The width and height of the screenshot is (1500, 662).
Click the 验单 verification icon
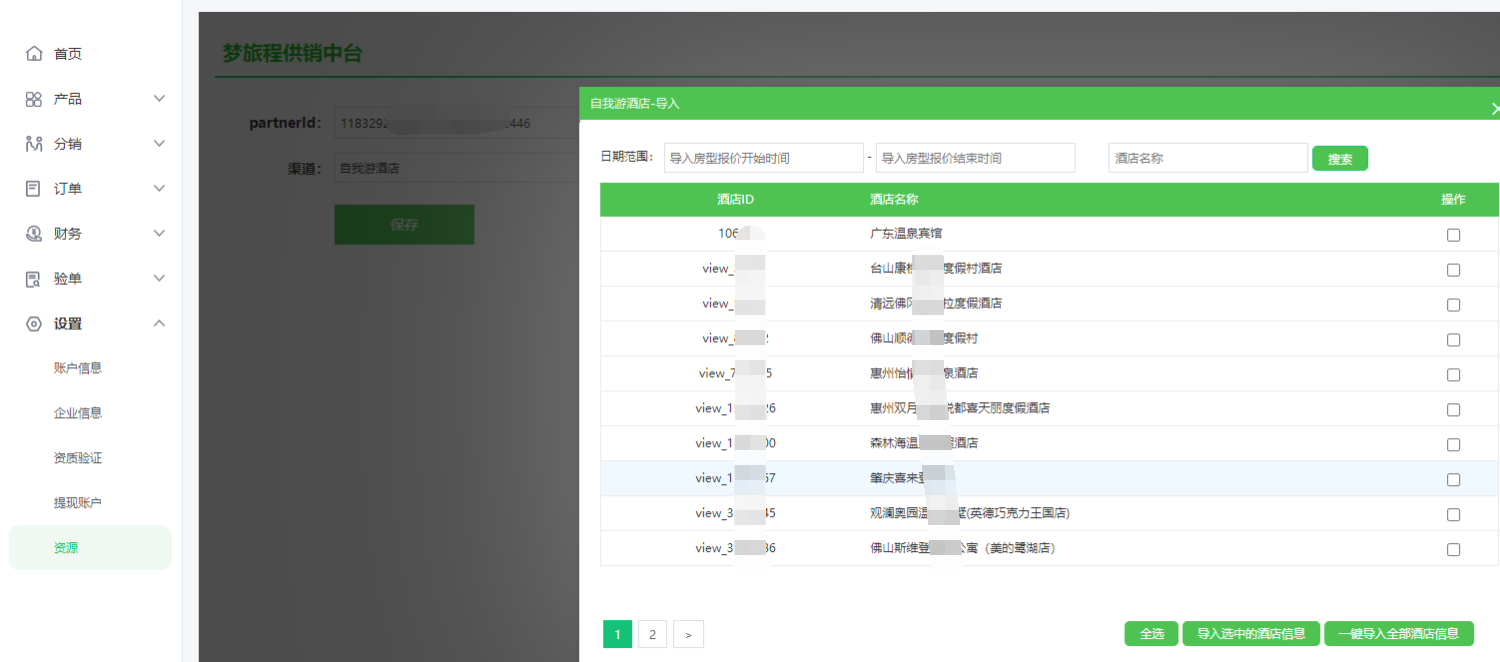pyautogui.click(x=34, y=279)
